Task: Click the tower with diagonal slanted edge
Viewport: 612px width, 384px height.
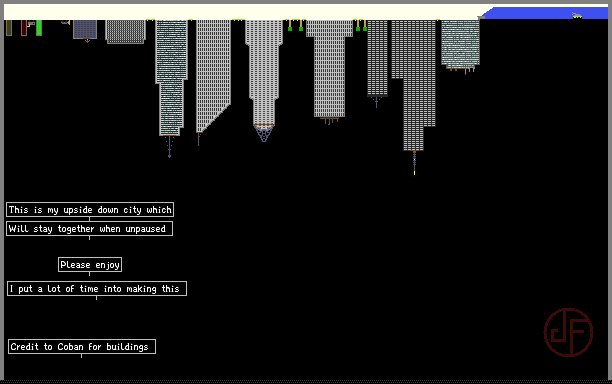Action: tap(213, 76)
